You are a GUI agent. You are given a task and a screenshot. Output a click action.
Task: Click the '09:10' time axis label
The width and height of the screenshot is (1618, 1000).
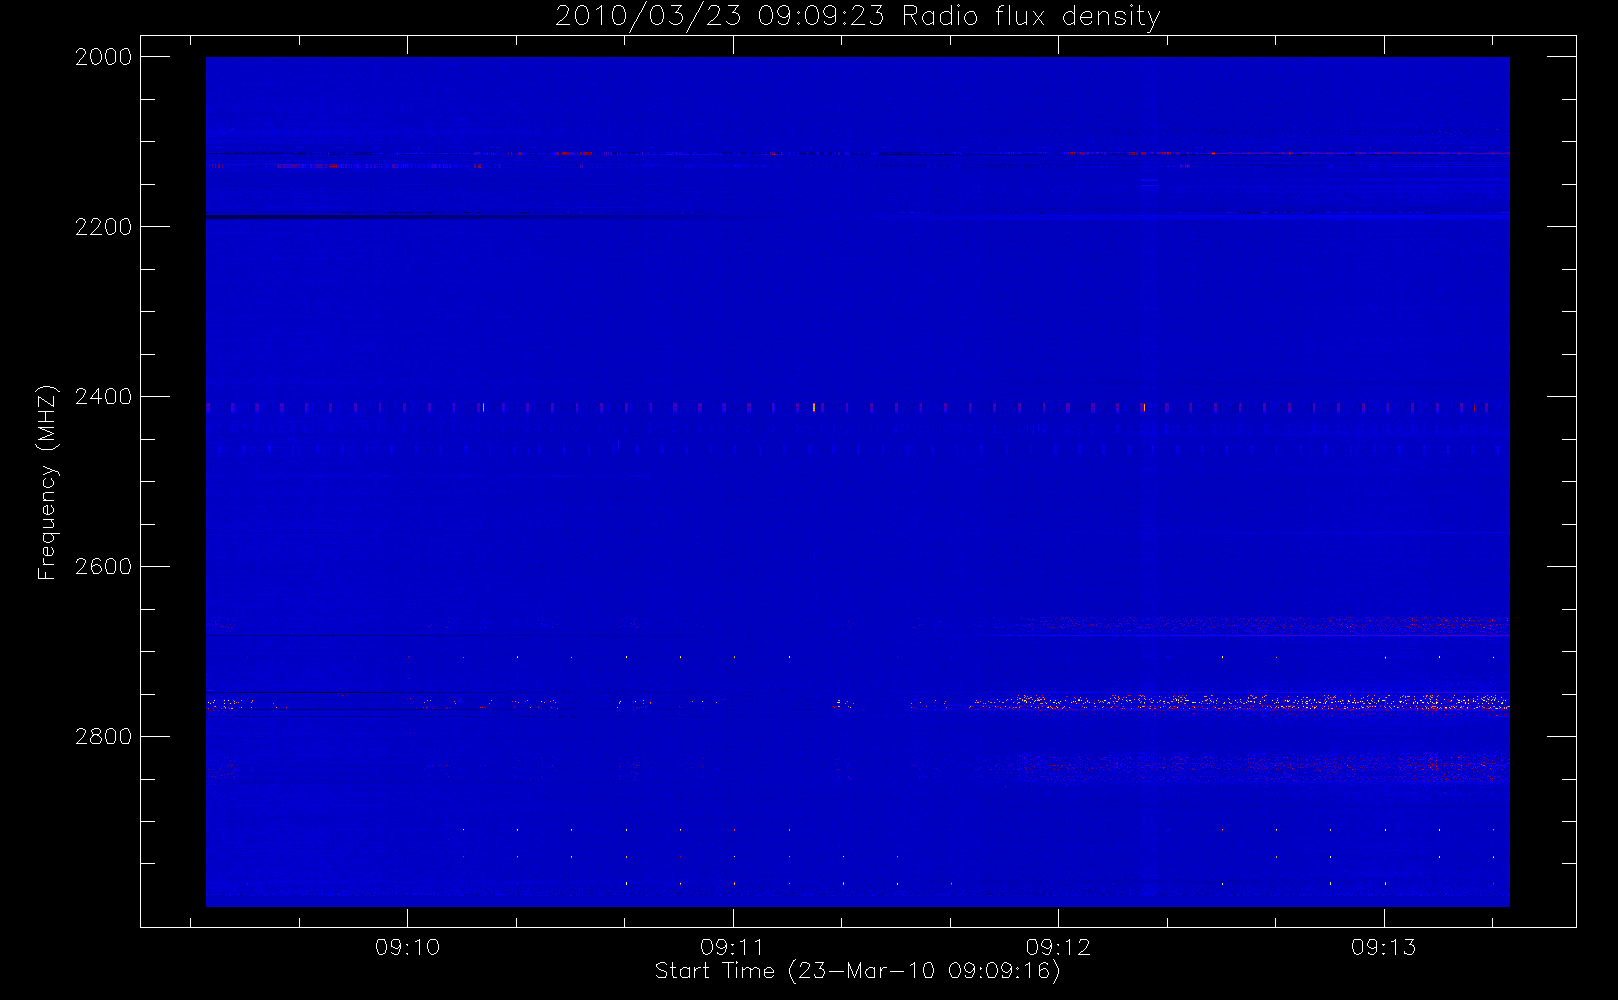tap(407, 947)
